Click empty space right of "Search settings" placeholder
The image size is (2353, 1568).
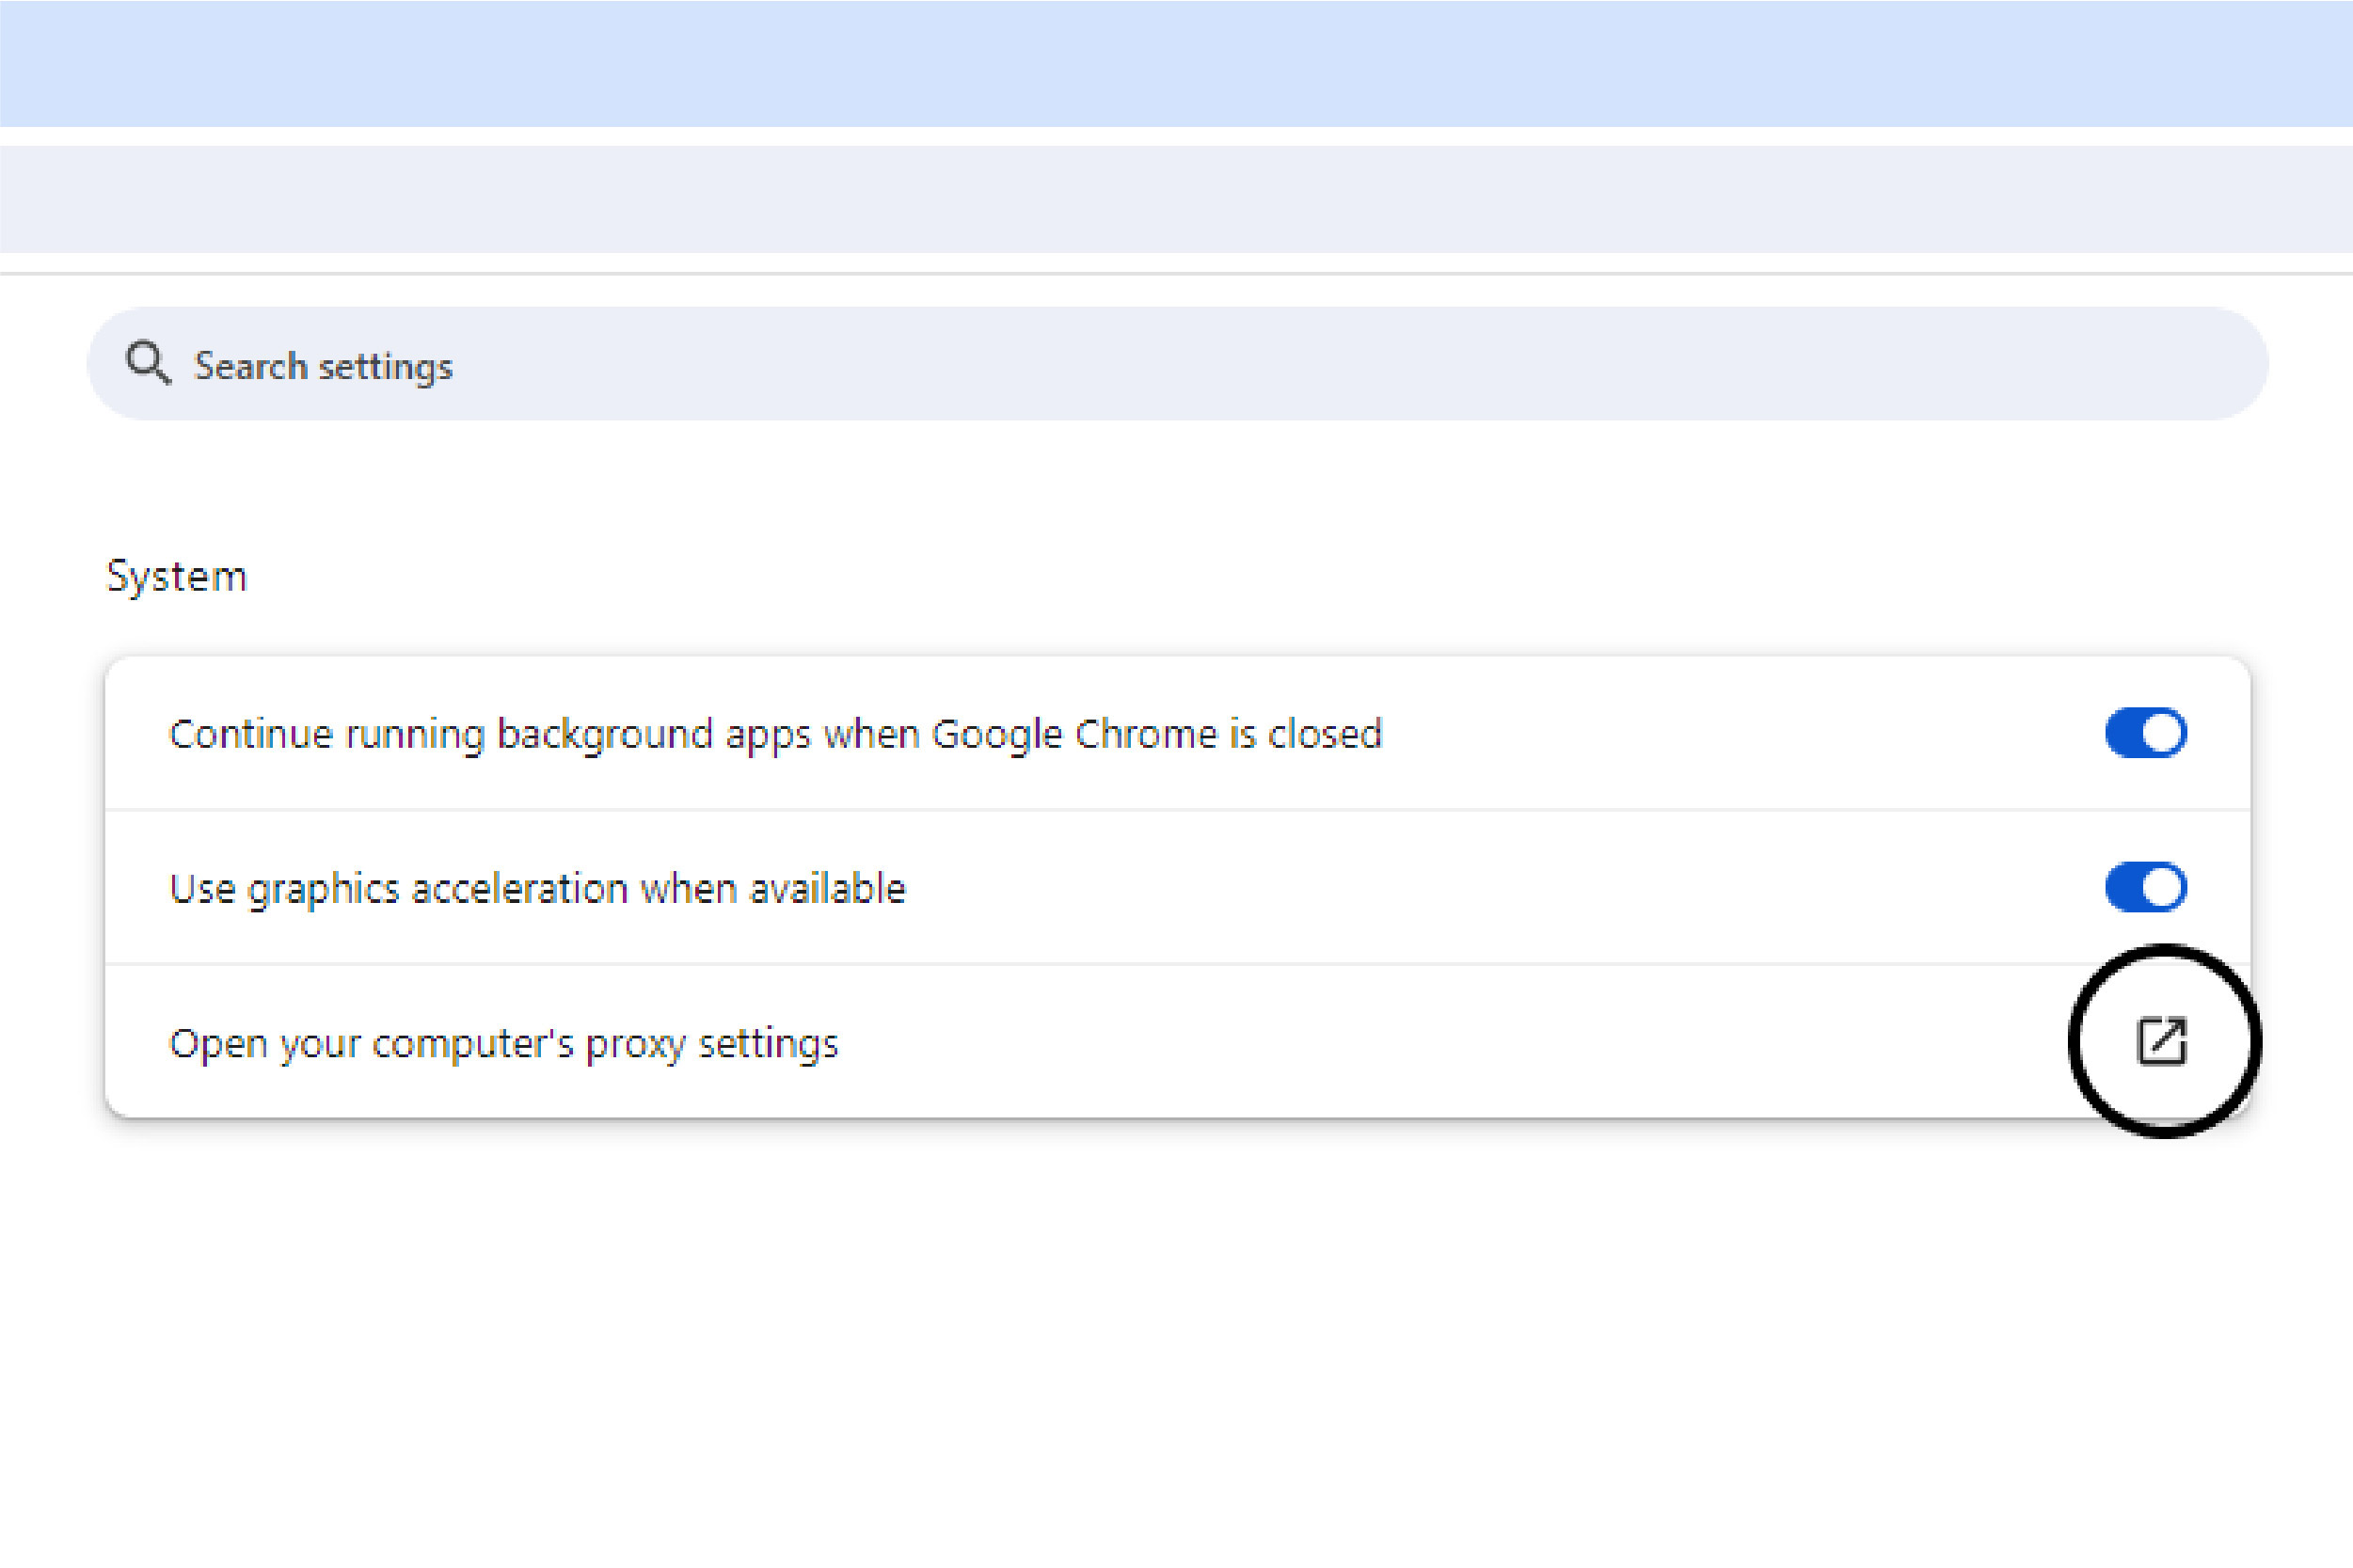click(x=1300, y=364)
